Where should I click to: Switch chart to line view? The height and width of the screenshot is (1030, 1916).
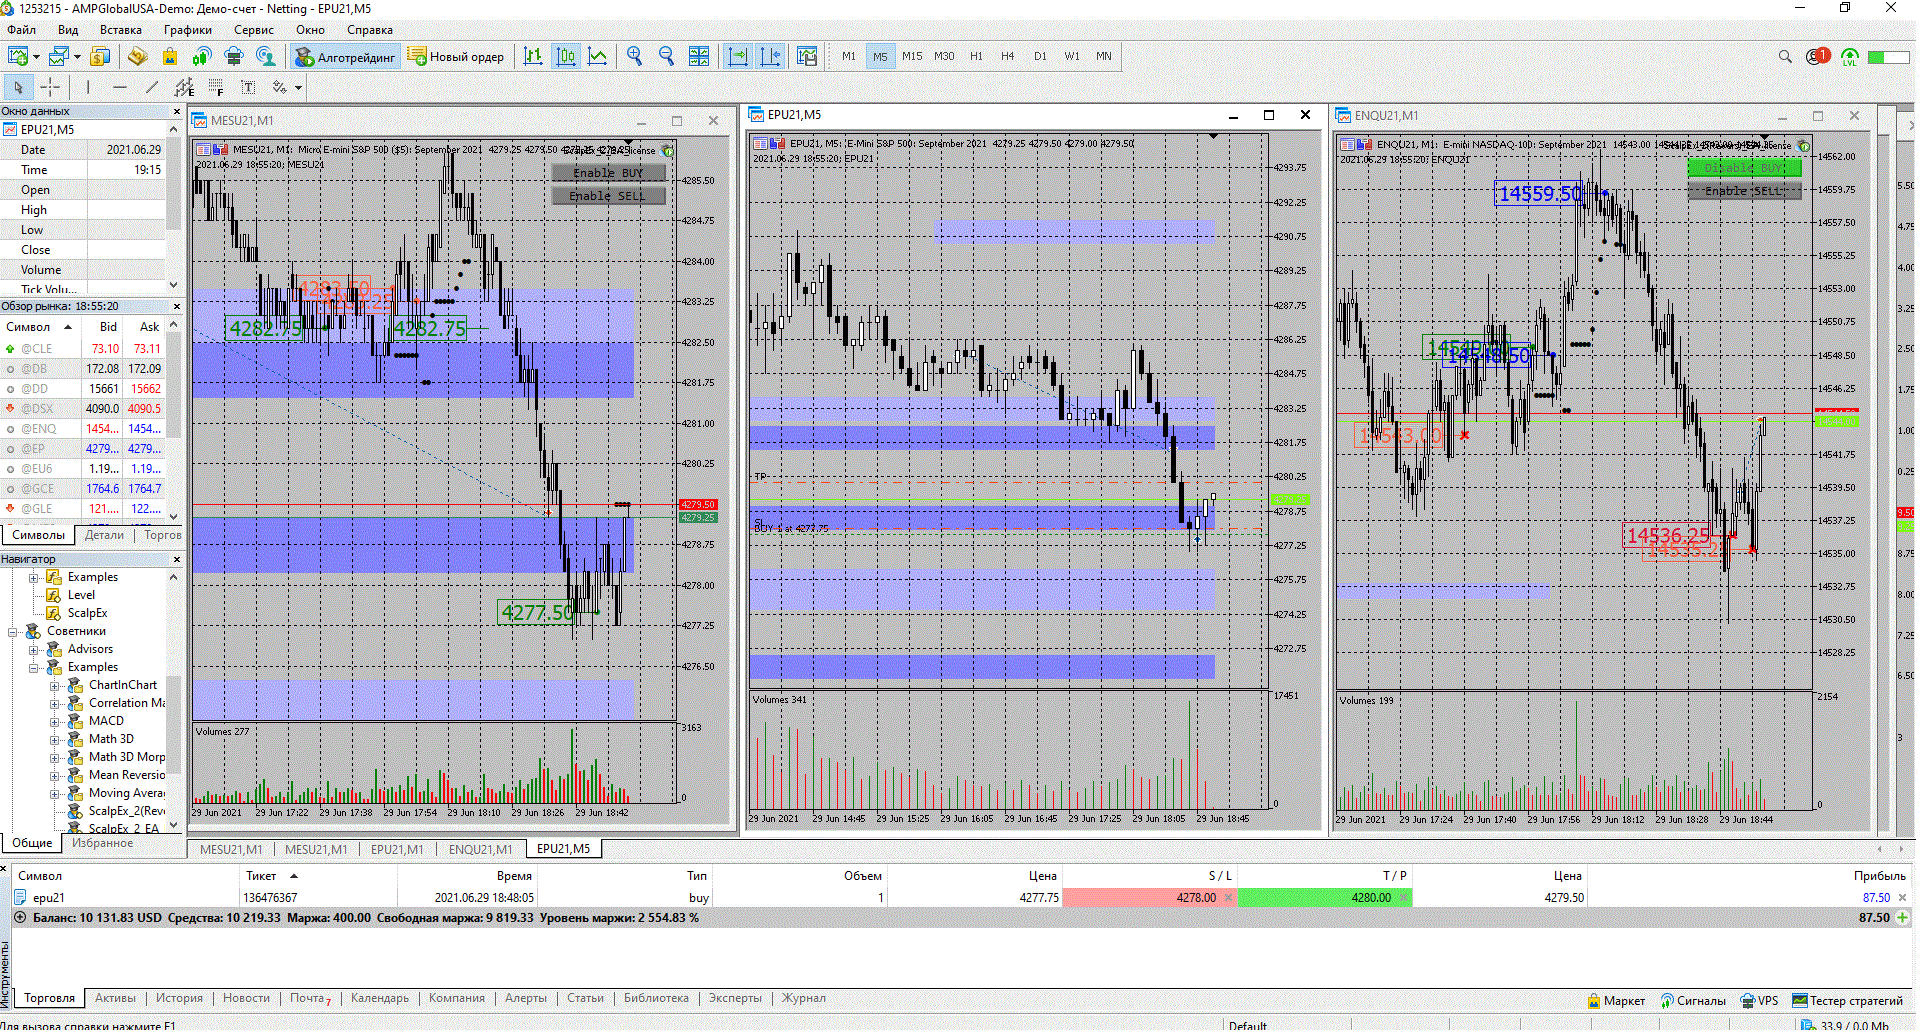(x=597, y=57)
